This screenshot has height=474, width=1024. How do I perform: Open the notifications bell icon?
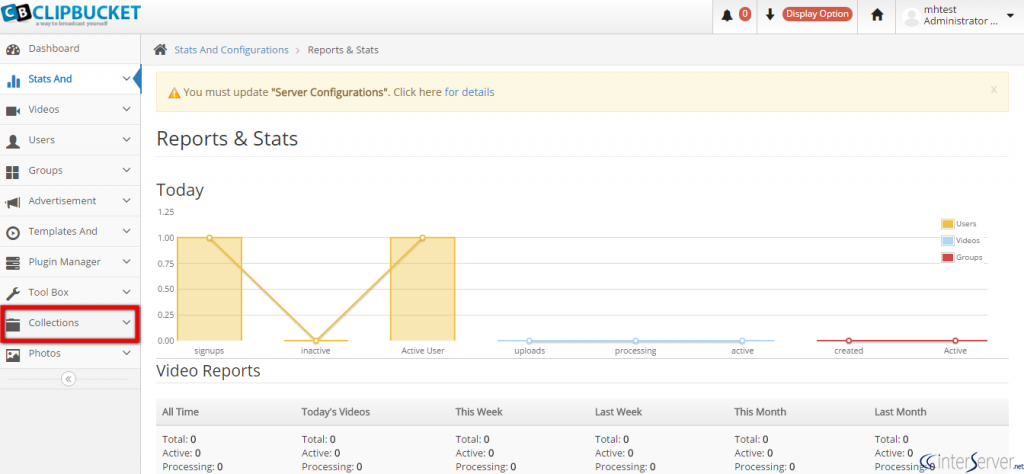pyautogui.click(x=727, y=15)
